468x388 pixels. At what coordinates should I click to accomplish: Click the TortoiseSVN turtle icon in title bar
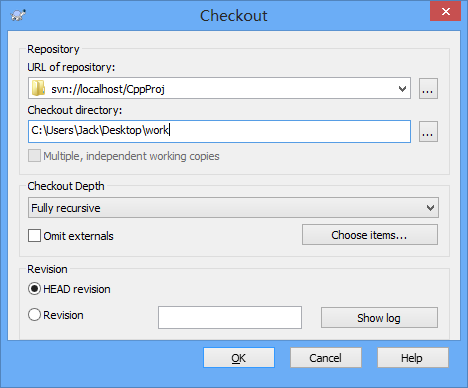tap(18, 15)
